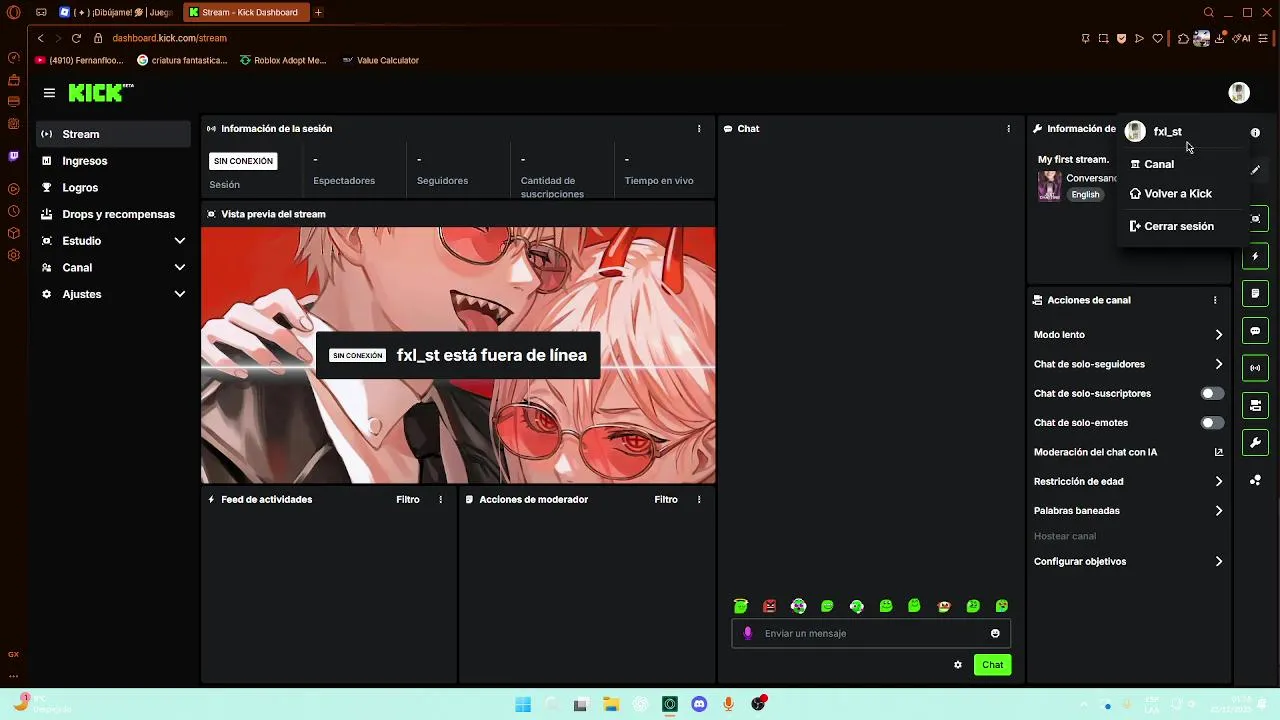Open Opera sidebar settings gear

(13, 255)
